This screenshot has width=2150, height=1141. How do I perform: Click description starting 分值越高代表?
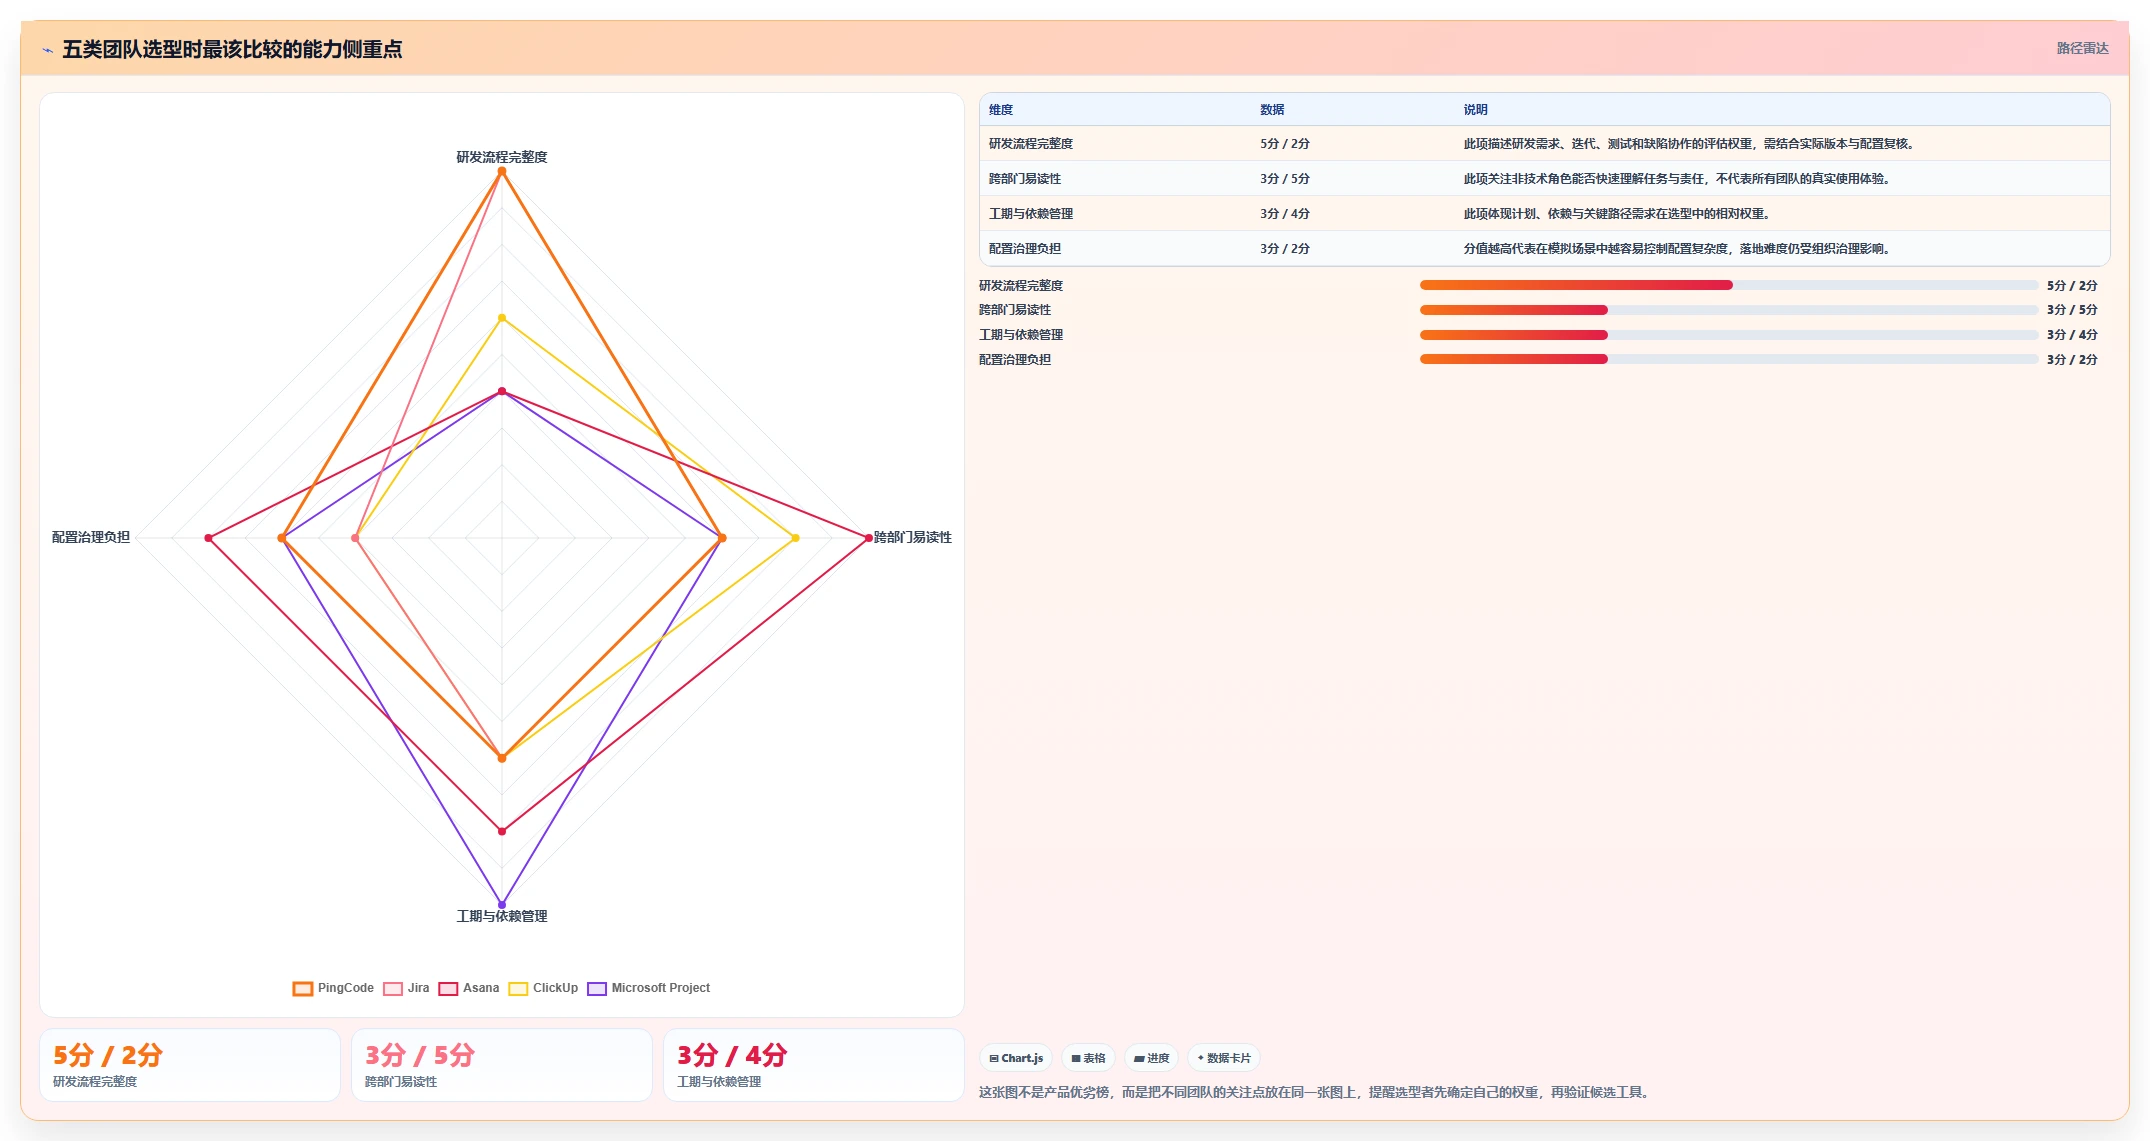tap(1679, 249)
